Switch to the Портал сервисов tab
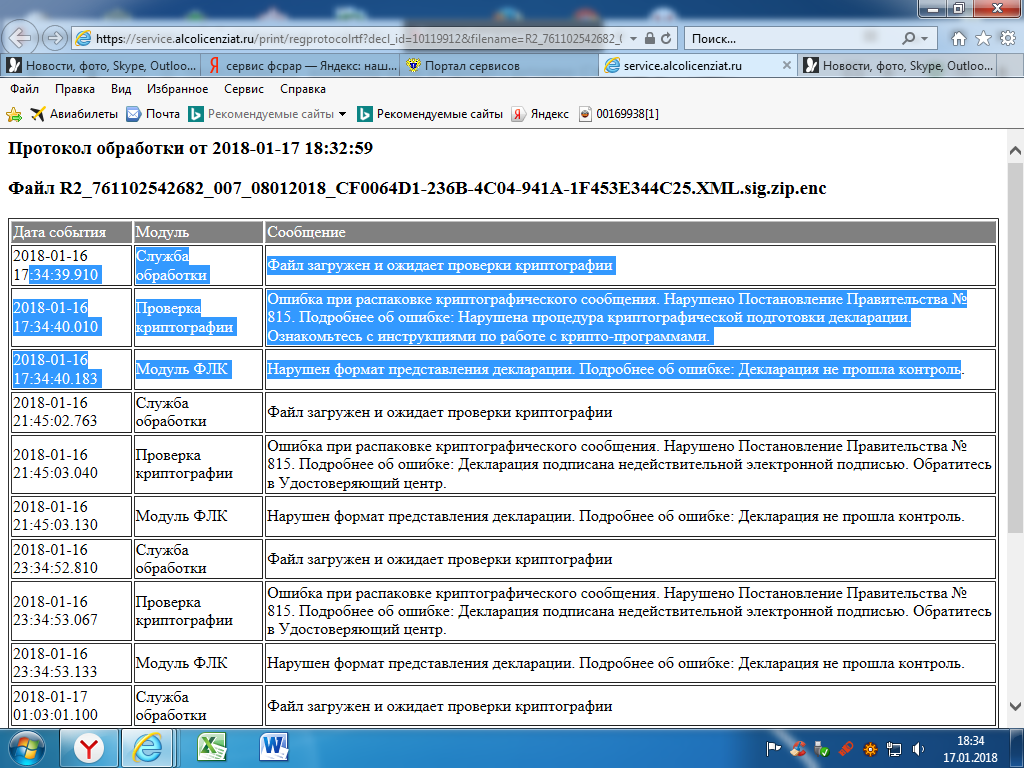Screen dimensions: 1024x768 [472, 65]
